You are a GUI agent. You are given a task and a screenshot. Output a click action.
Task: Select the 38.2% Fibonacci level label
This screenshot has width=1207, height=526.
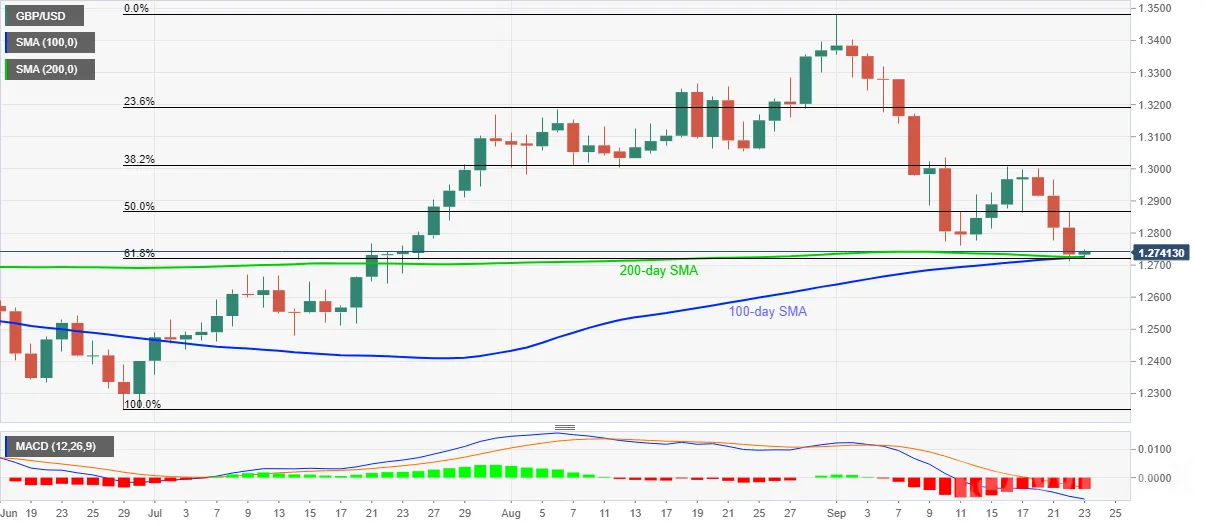point(138,159)
